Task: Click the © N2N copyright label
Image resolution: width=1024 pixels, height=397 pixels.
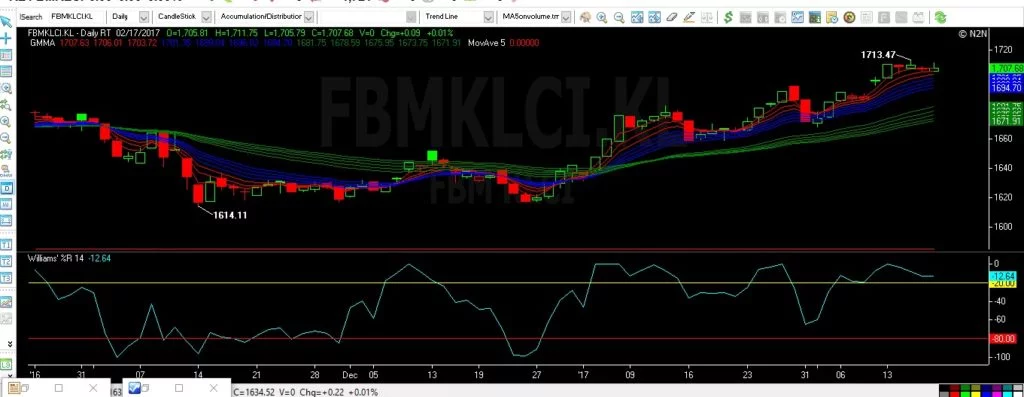Action: [971, 33]
